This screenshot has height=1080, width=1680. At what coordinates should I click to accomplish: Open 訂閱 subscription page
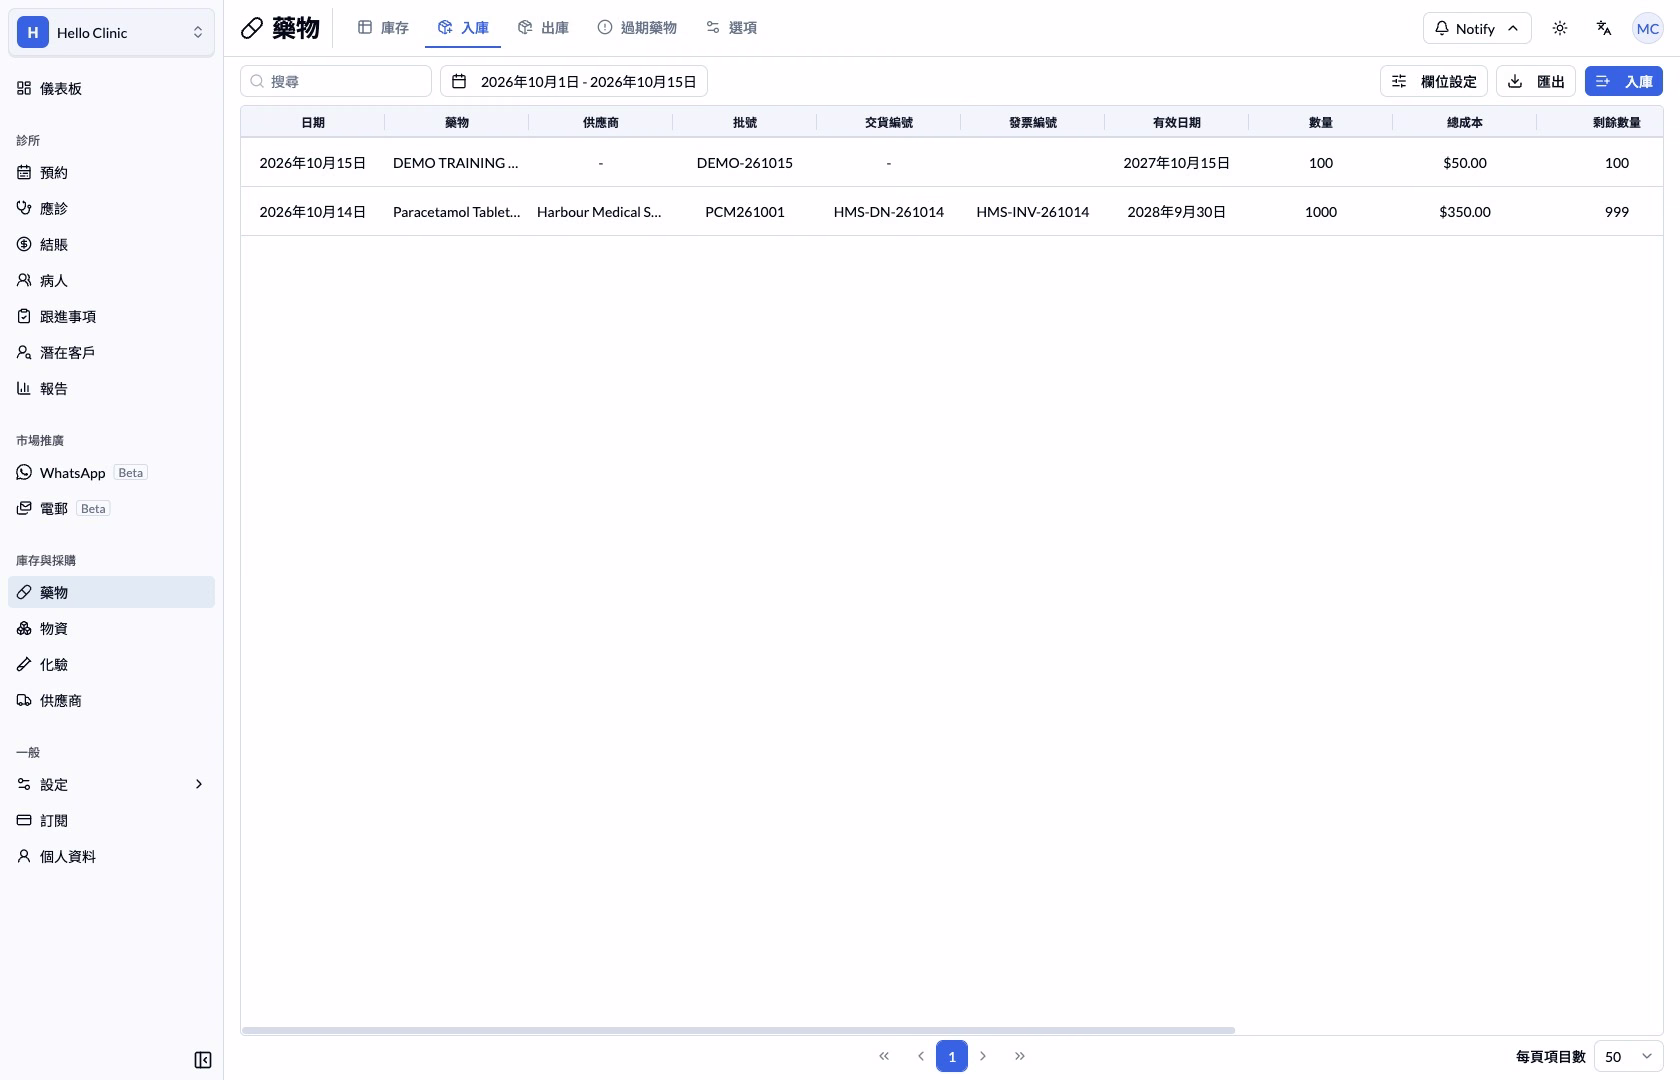[111, 820]
